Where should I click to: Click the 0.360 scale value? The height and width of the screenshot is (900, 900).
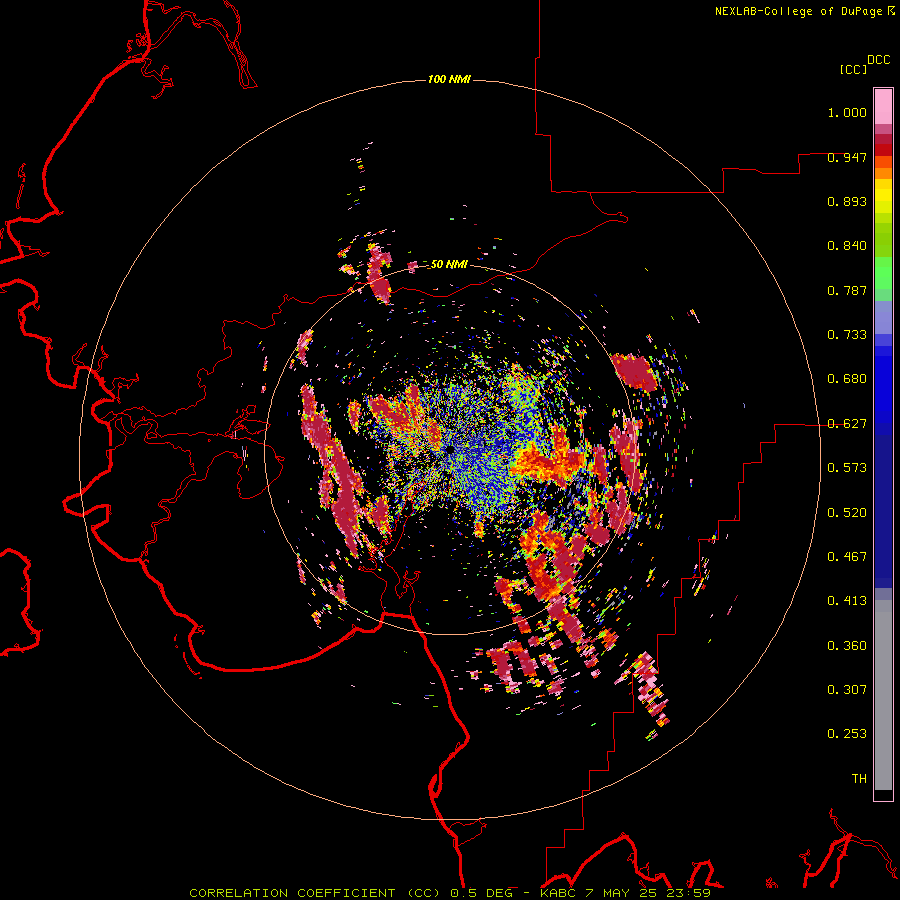[847, 646]
